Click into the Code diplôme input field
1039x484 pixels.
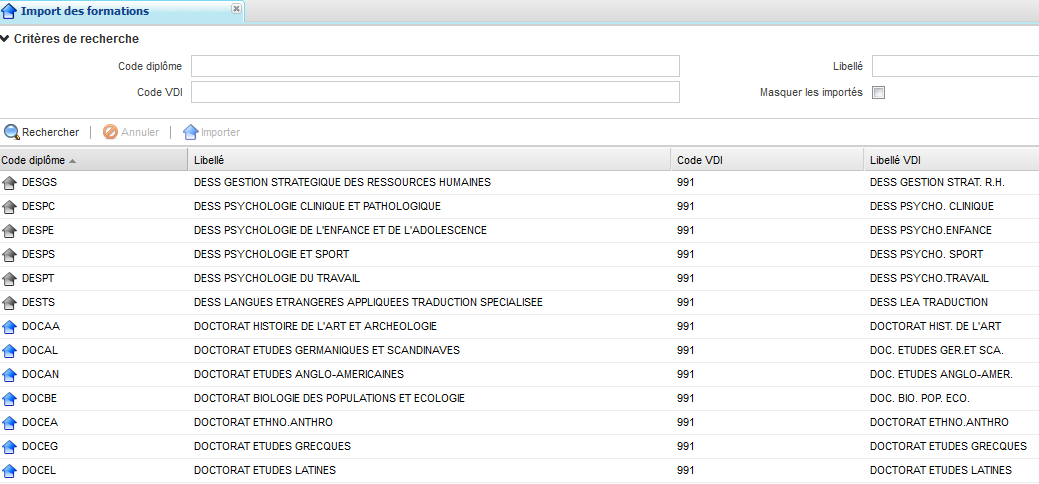tap(435, 67)
